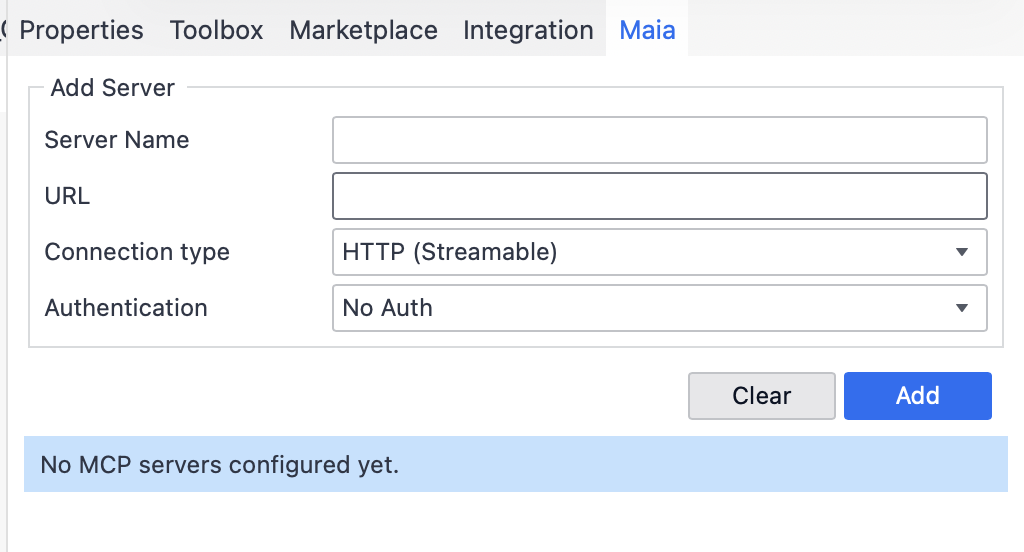The height and width of the screenshot is (552, 1024).
Task: Go to the Marketplace tab
Action: click(363, 30)
